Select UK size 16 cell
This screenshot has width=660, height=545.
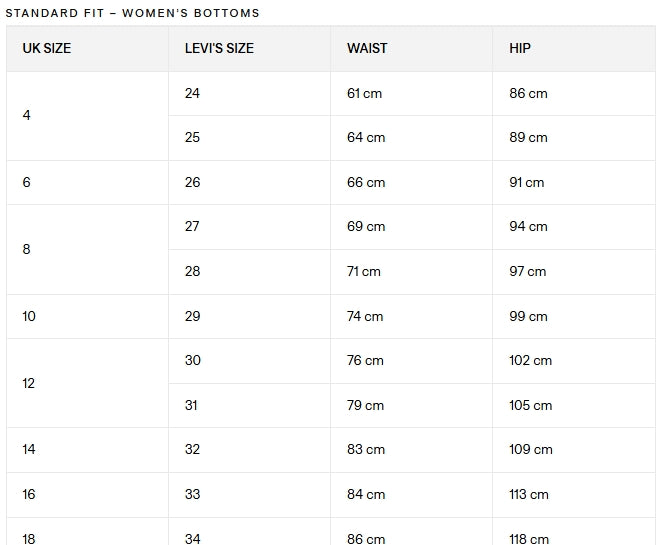tap(88, 495)
